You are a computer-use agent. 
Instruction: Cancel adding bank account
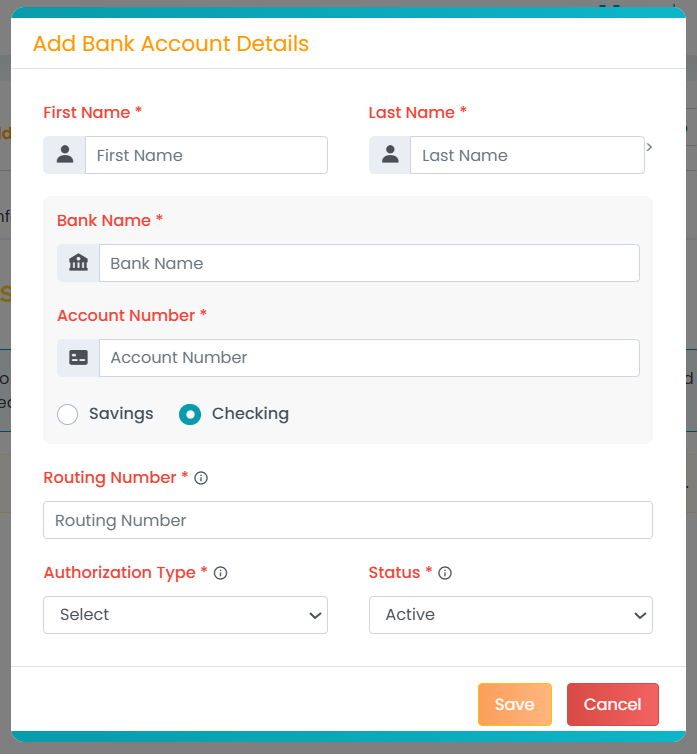tap(612, 704)
